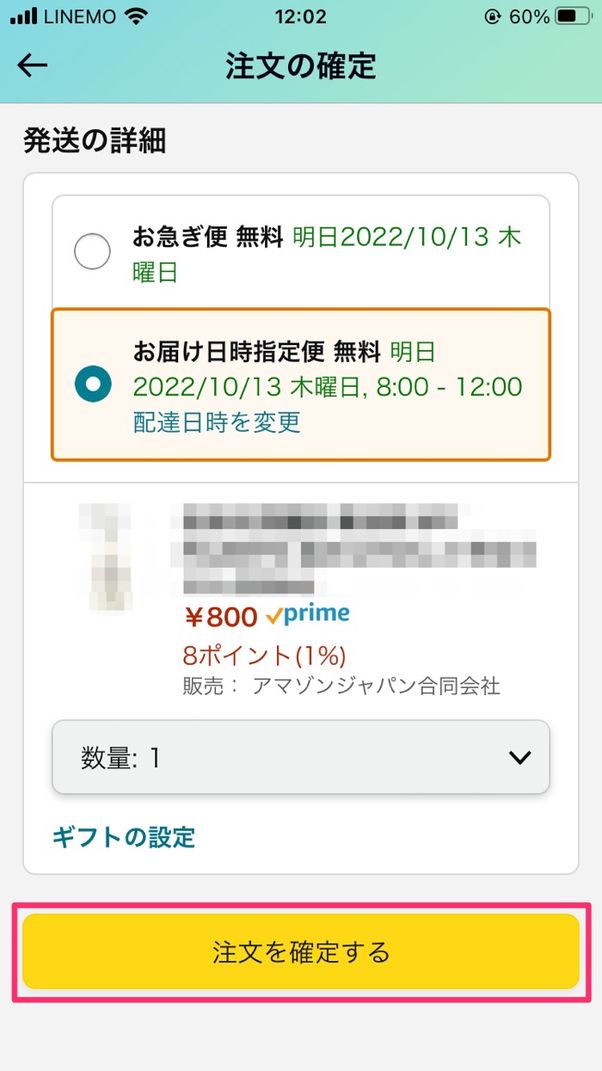
Task: Tap the back arrow to leave checkout
Action: tap(32, 65)
